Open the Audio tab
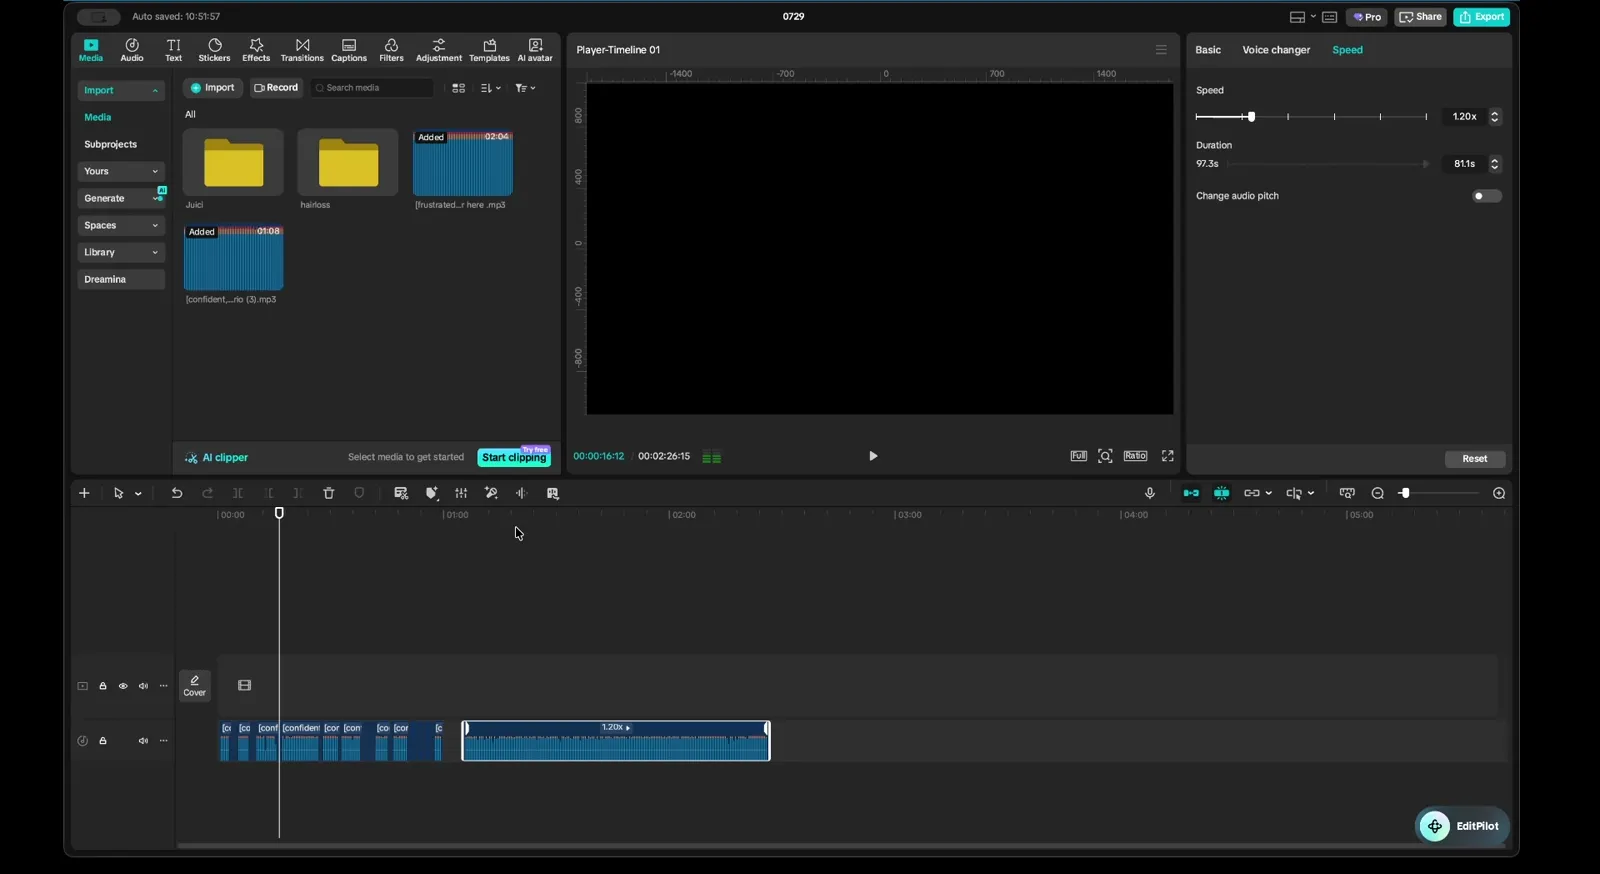 132,50
